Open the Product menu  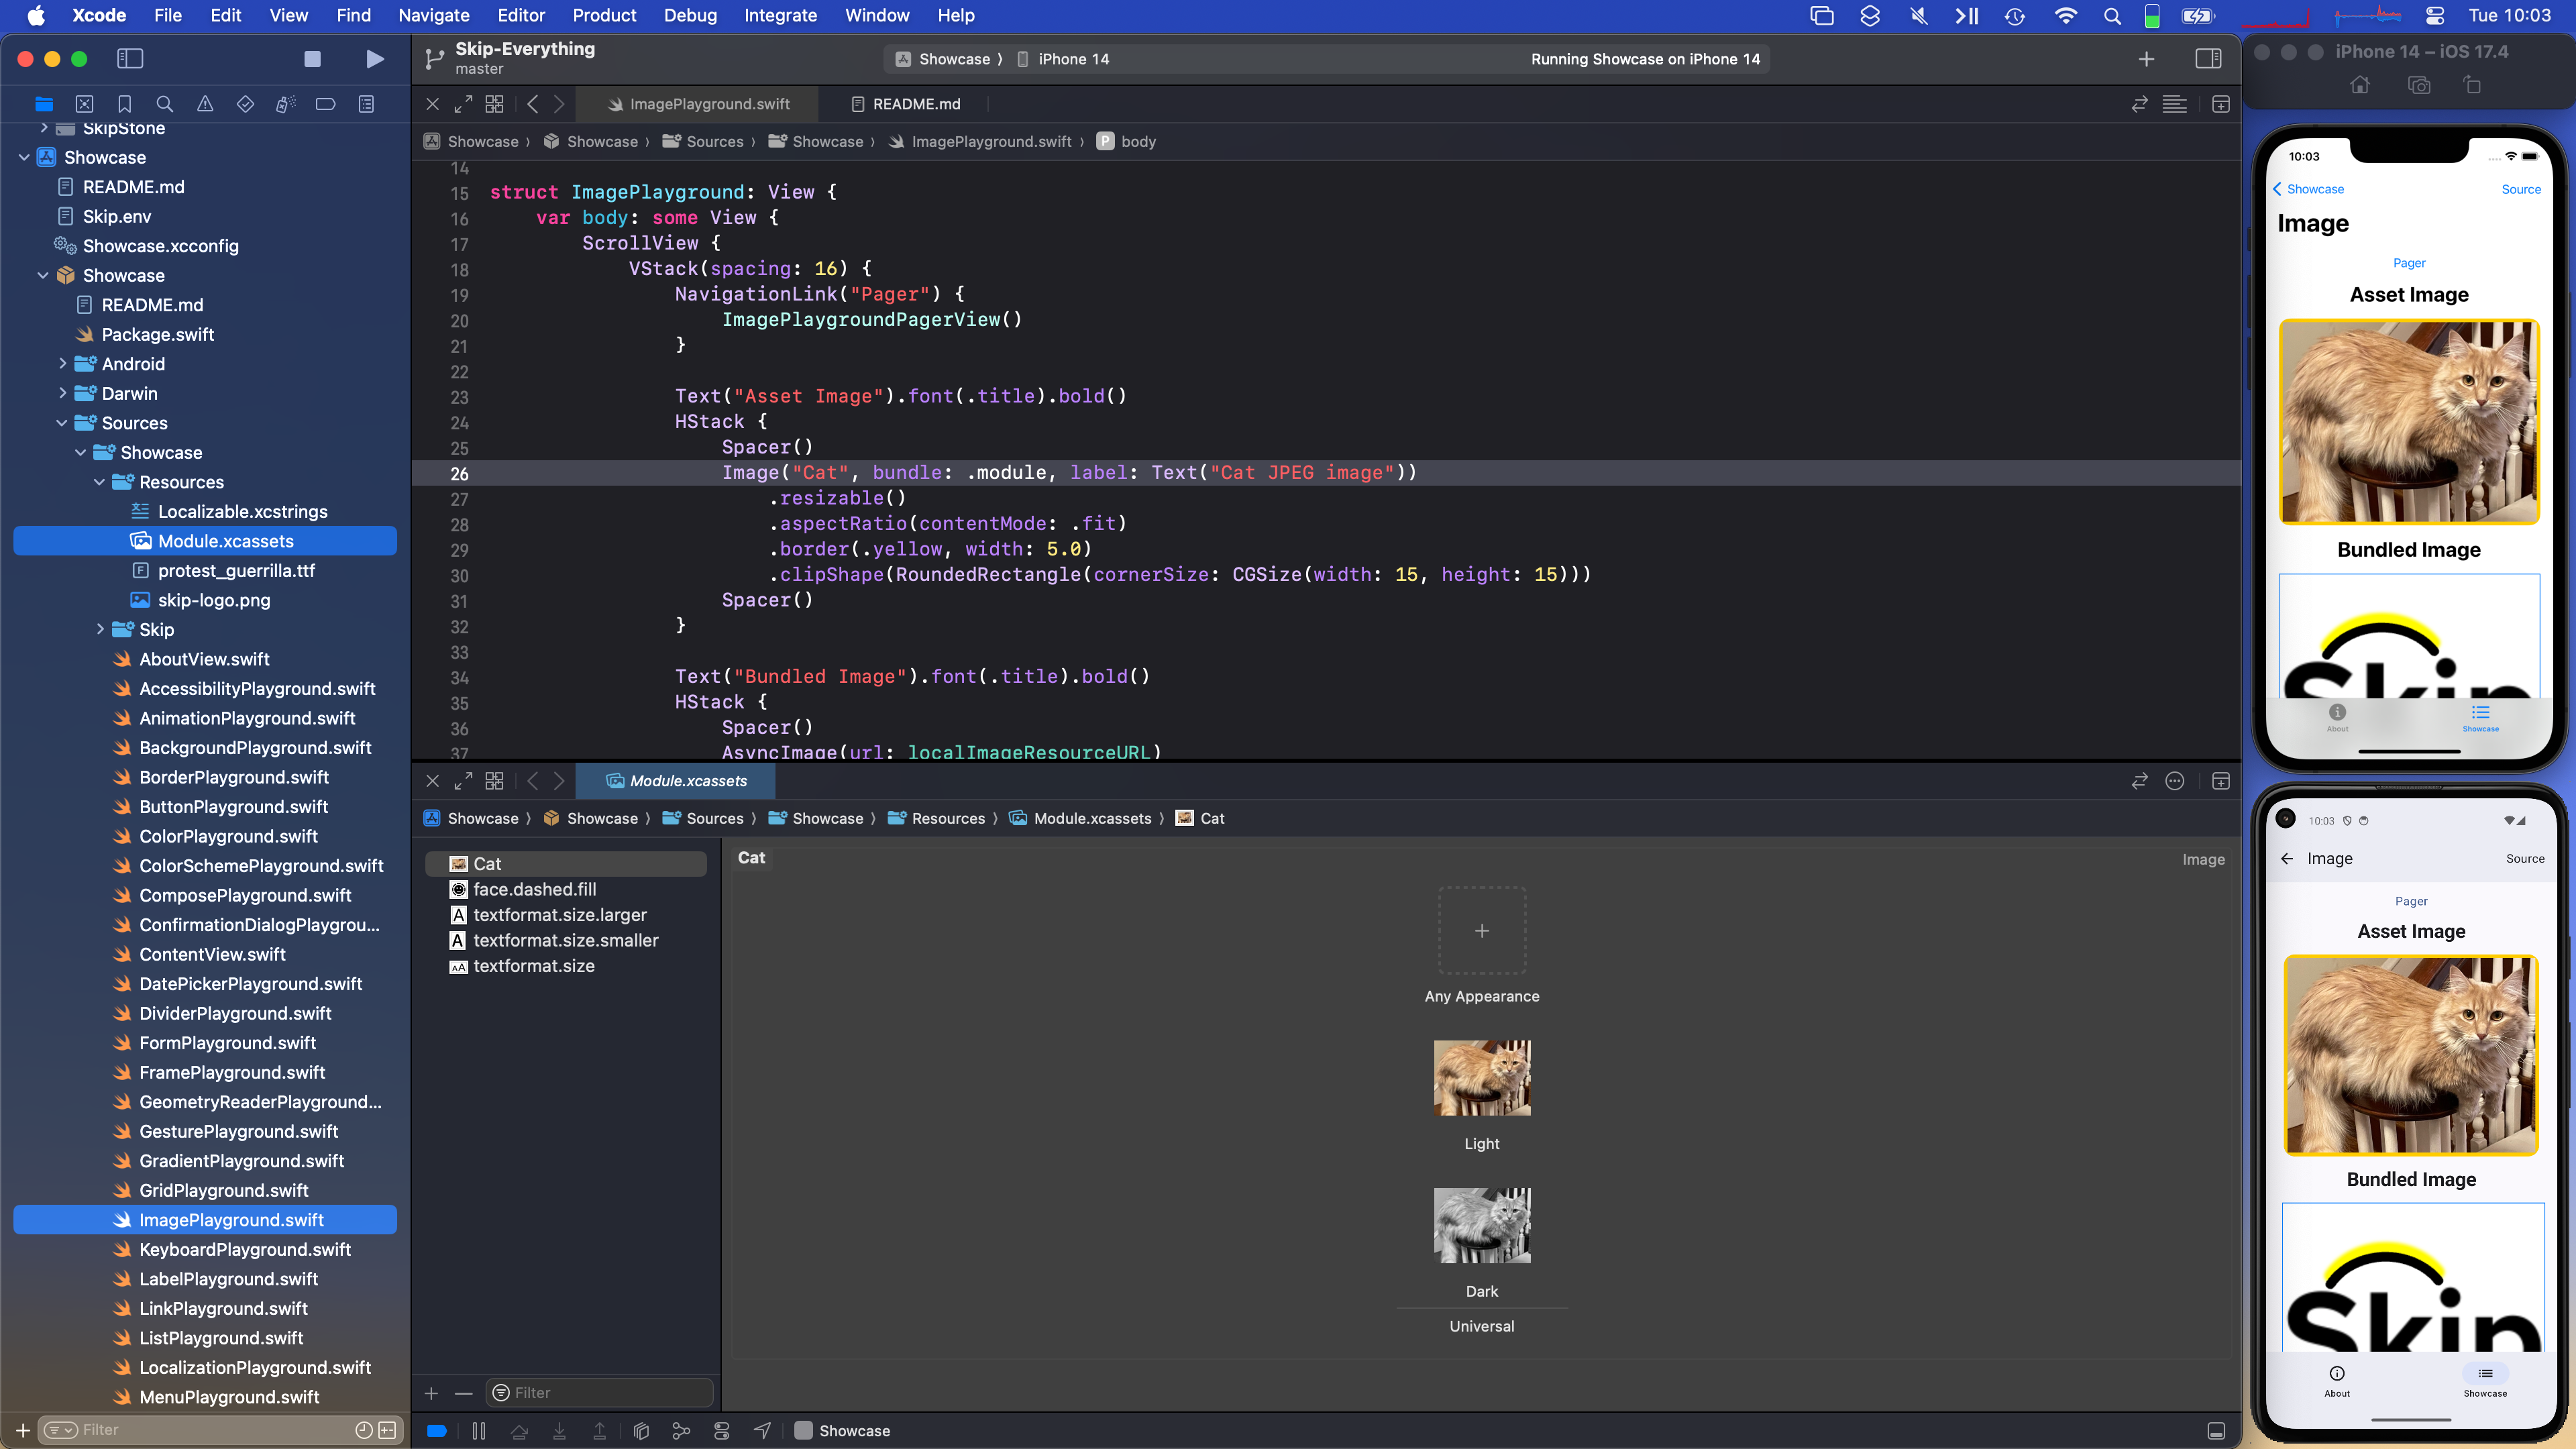[604, 15]
